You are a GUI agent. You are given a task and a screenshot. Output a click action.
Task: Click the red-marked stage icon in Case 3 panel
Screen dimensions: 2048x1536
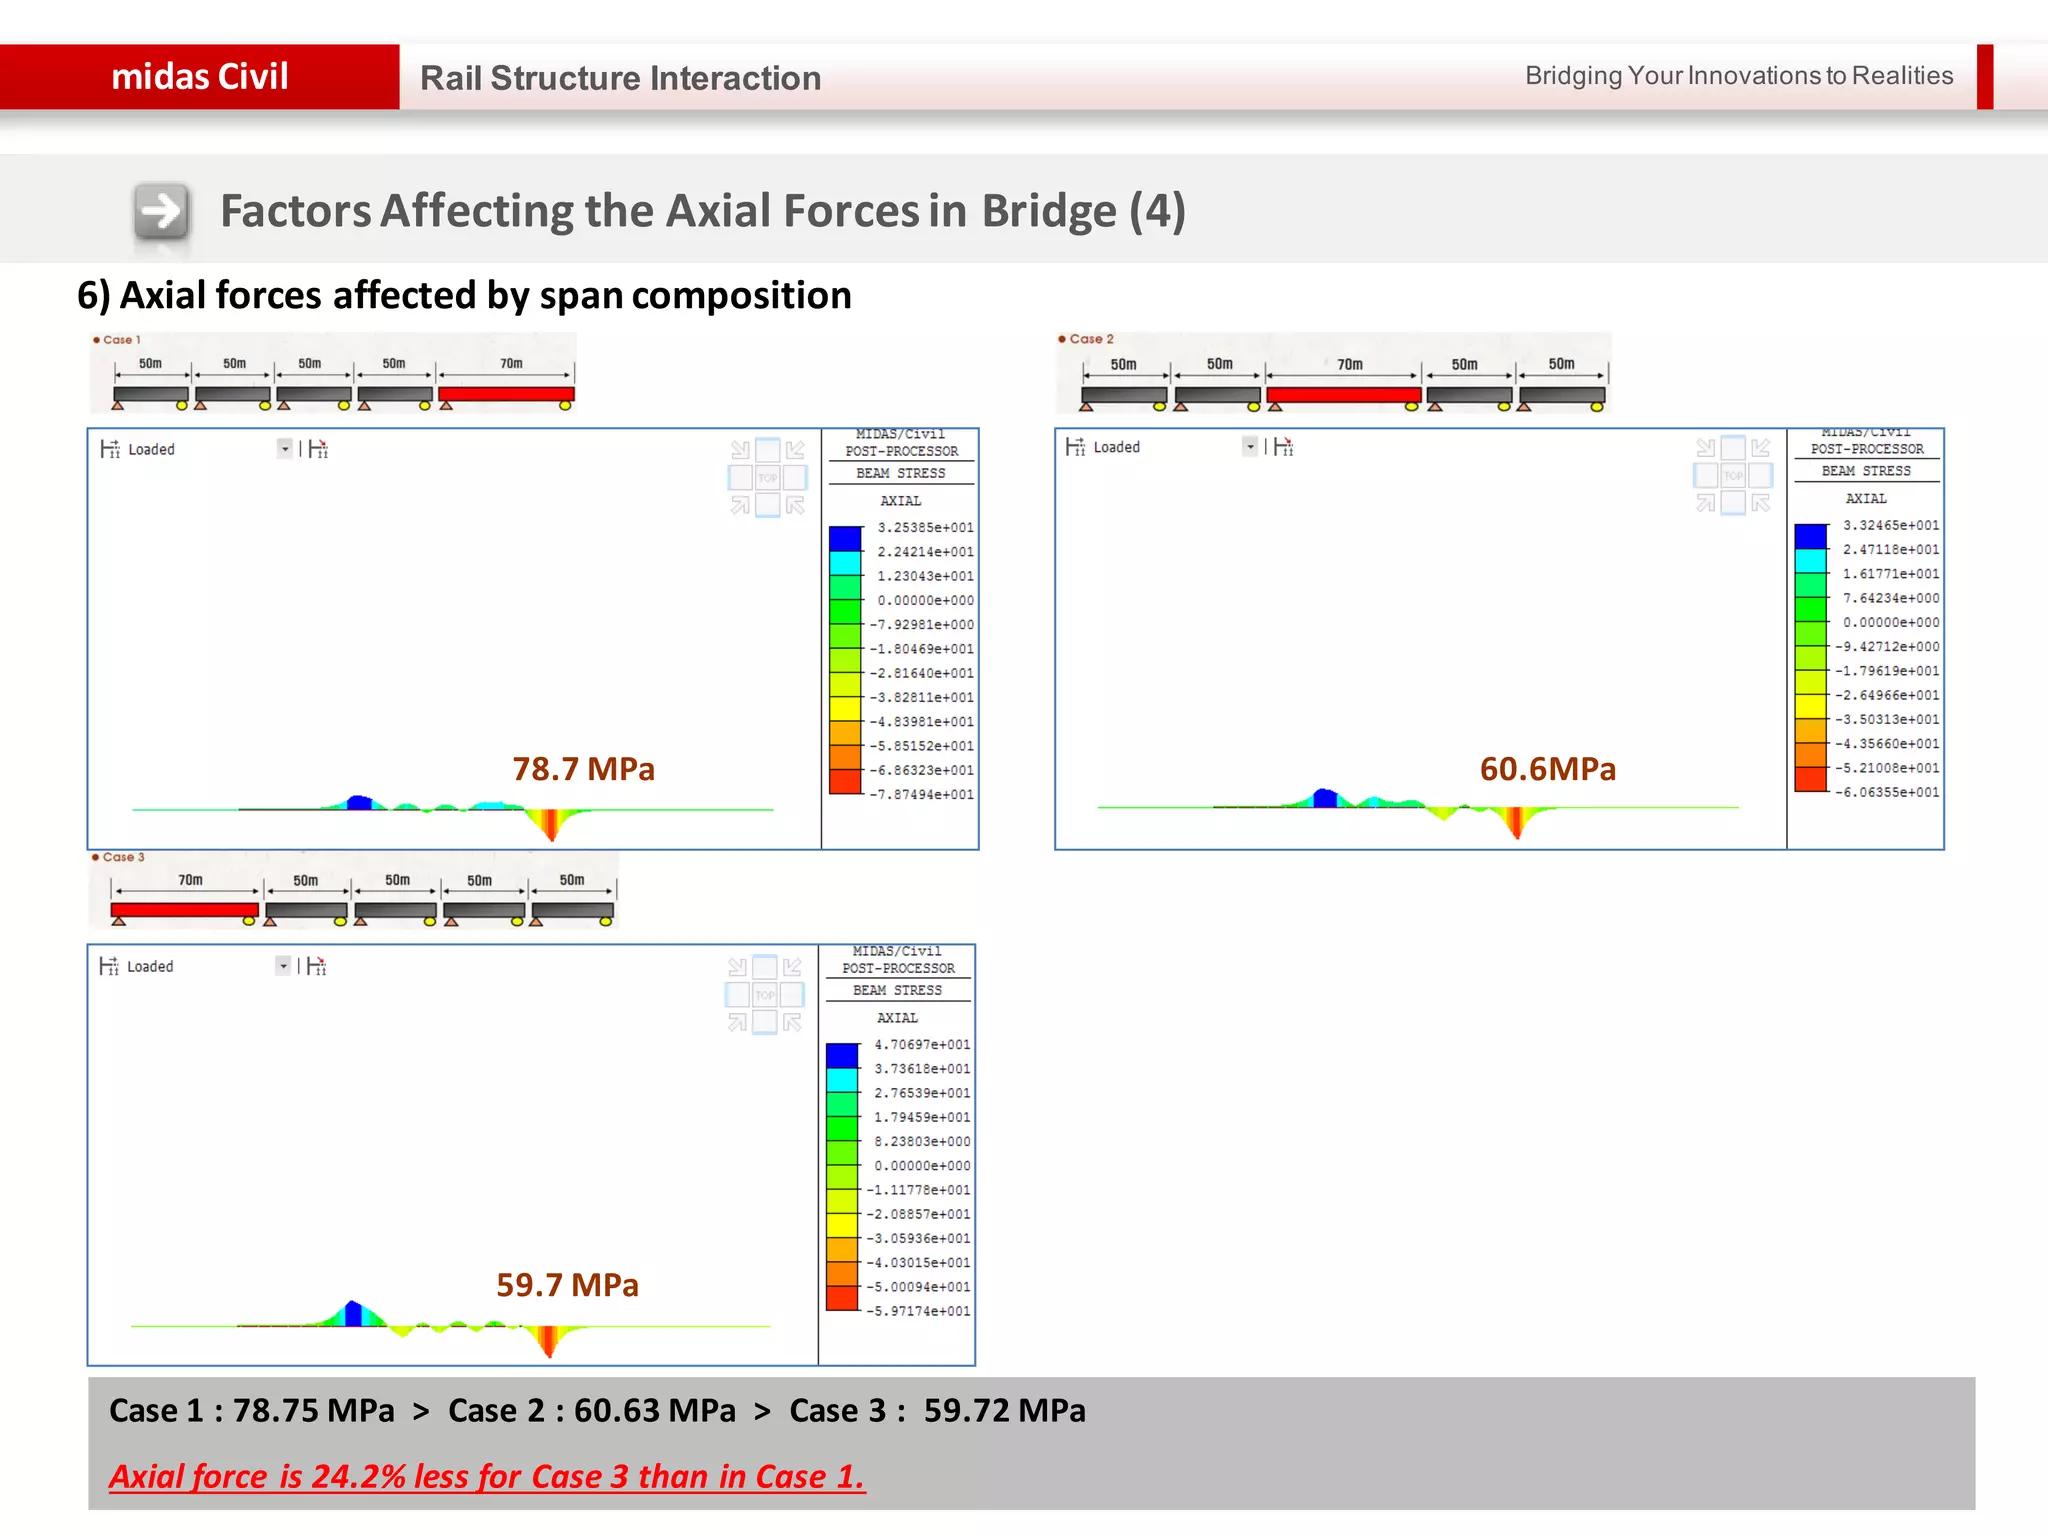coord(316,966)
